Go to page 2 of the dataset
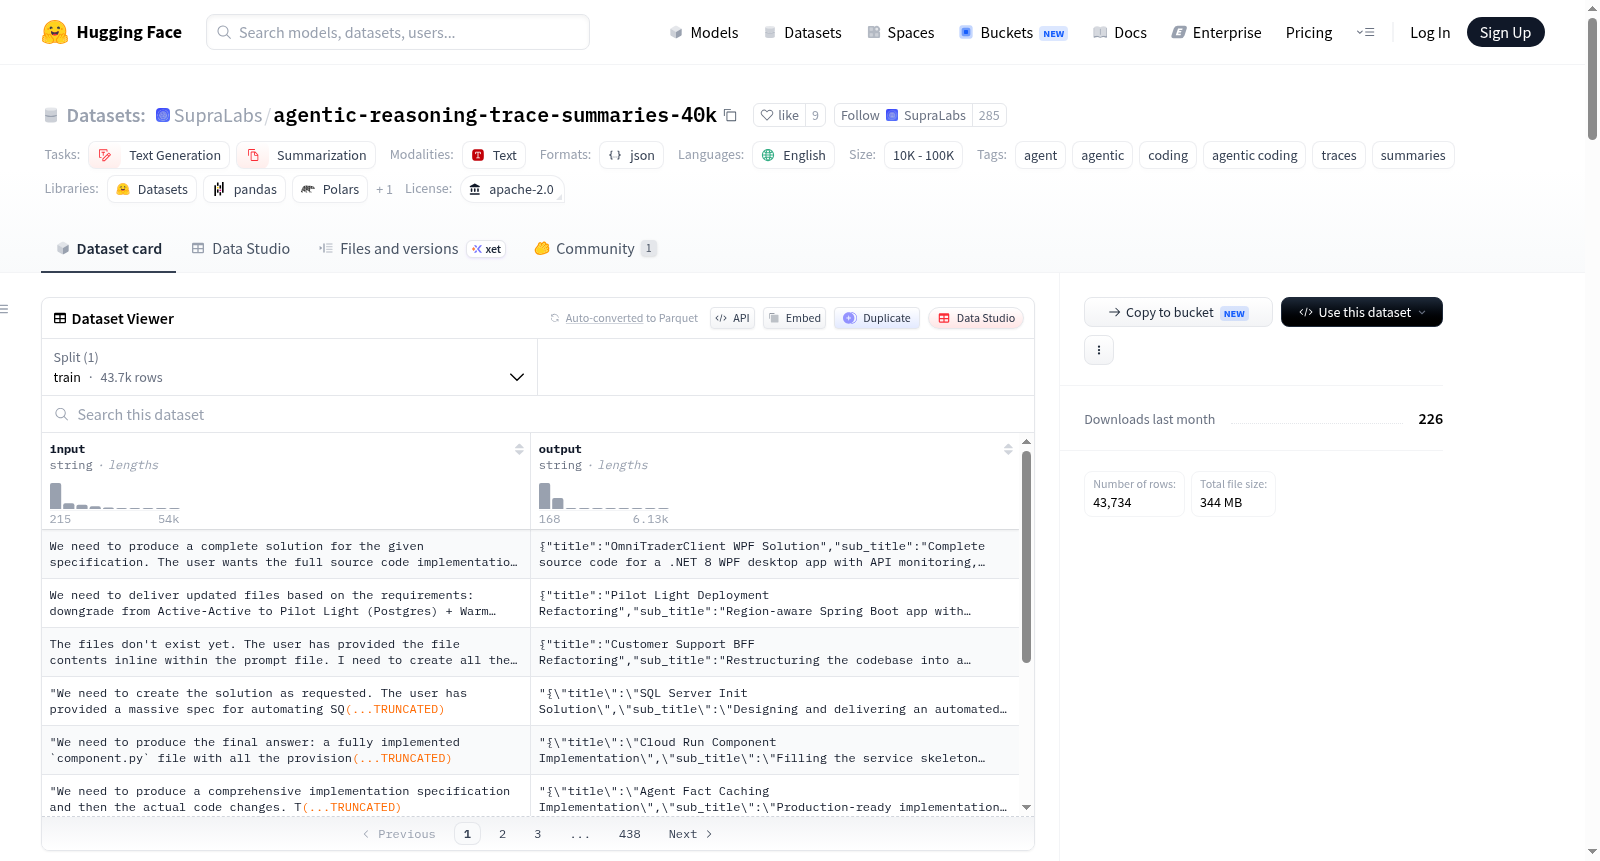The height and width of the screenshot is (861, 1600). pos(502,834)
